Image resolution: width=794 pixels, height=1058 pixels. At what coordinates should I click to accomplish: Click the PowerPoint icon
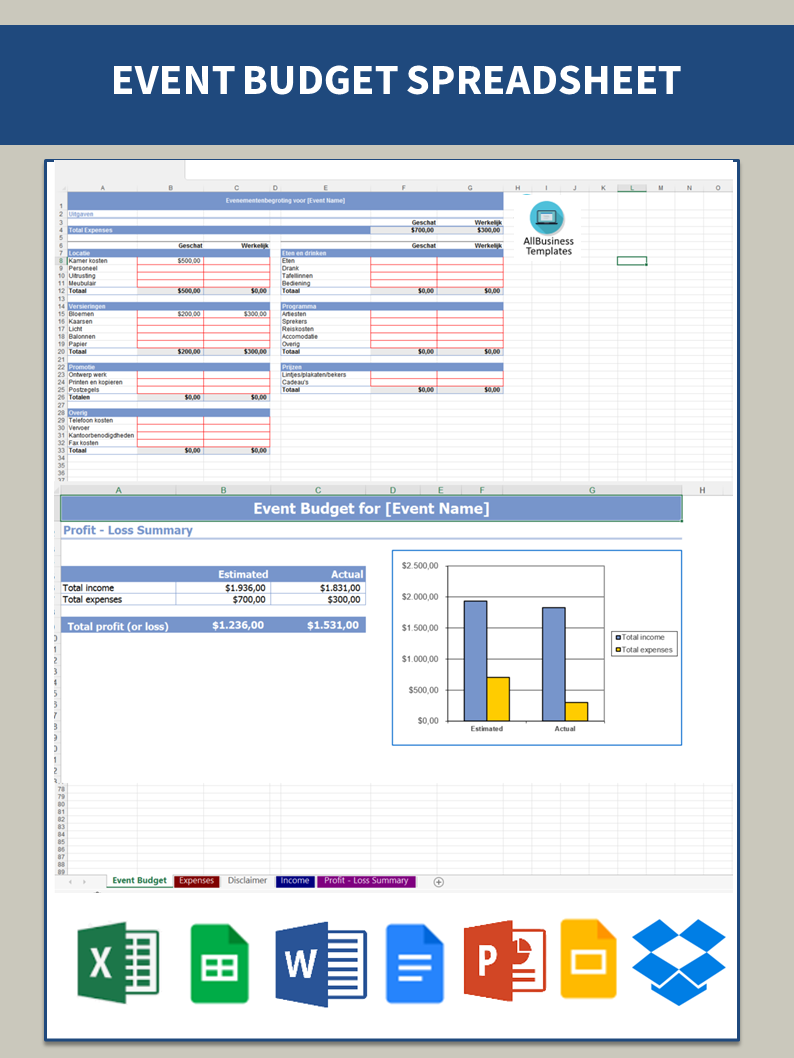click(504, 963)
